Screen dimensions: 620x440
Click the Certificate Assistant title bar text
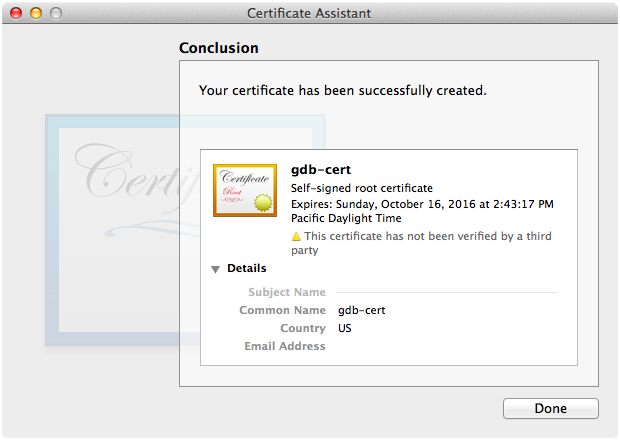(x=309, y=13)
